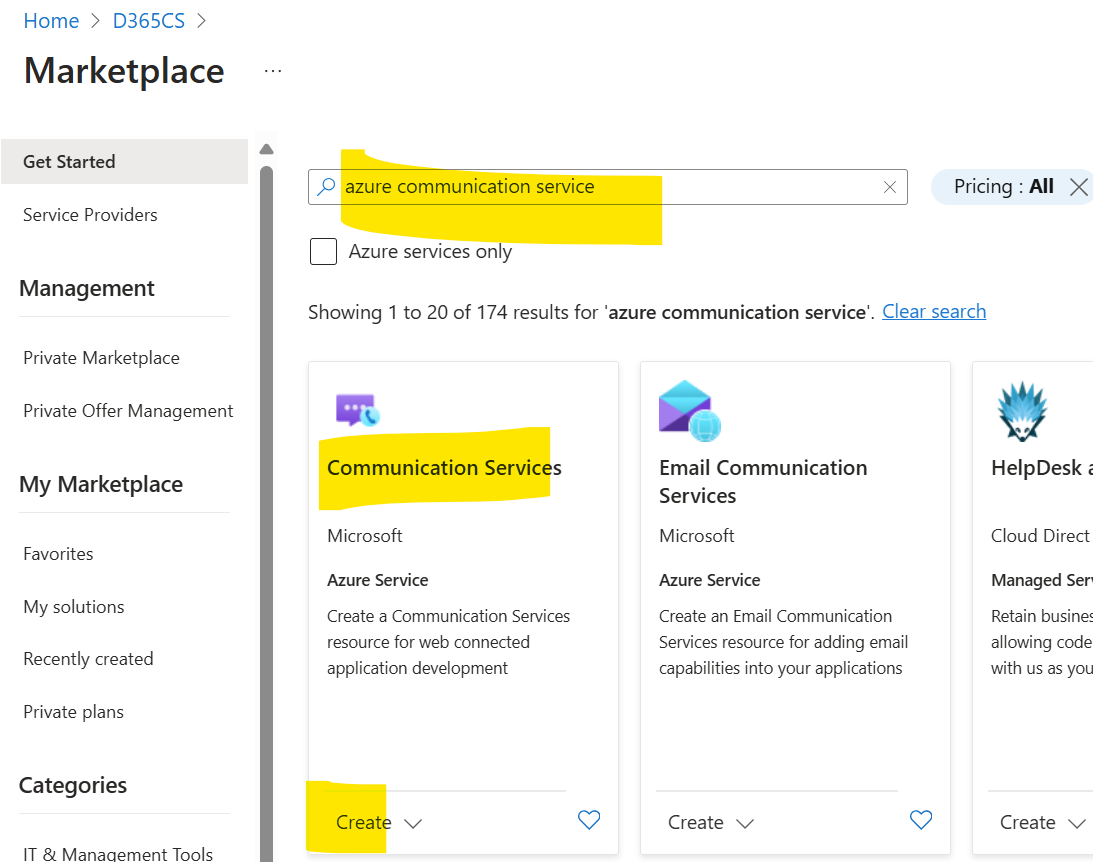This screenshot has height=862, width=1093.
Task: Favorite Email Communication Services with heart icon
Action: tap(921, 820)
